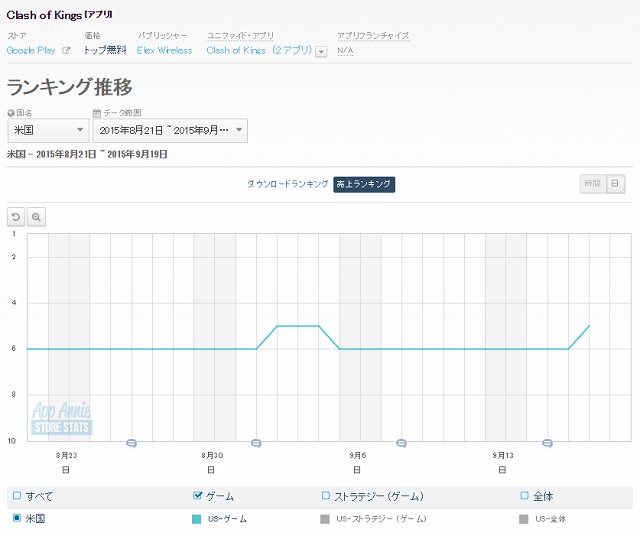Click the chart reset (undo) icon
The image size is (640, 536).
(16, 217)
